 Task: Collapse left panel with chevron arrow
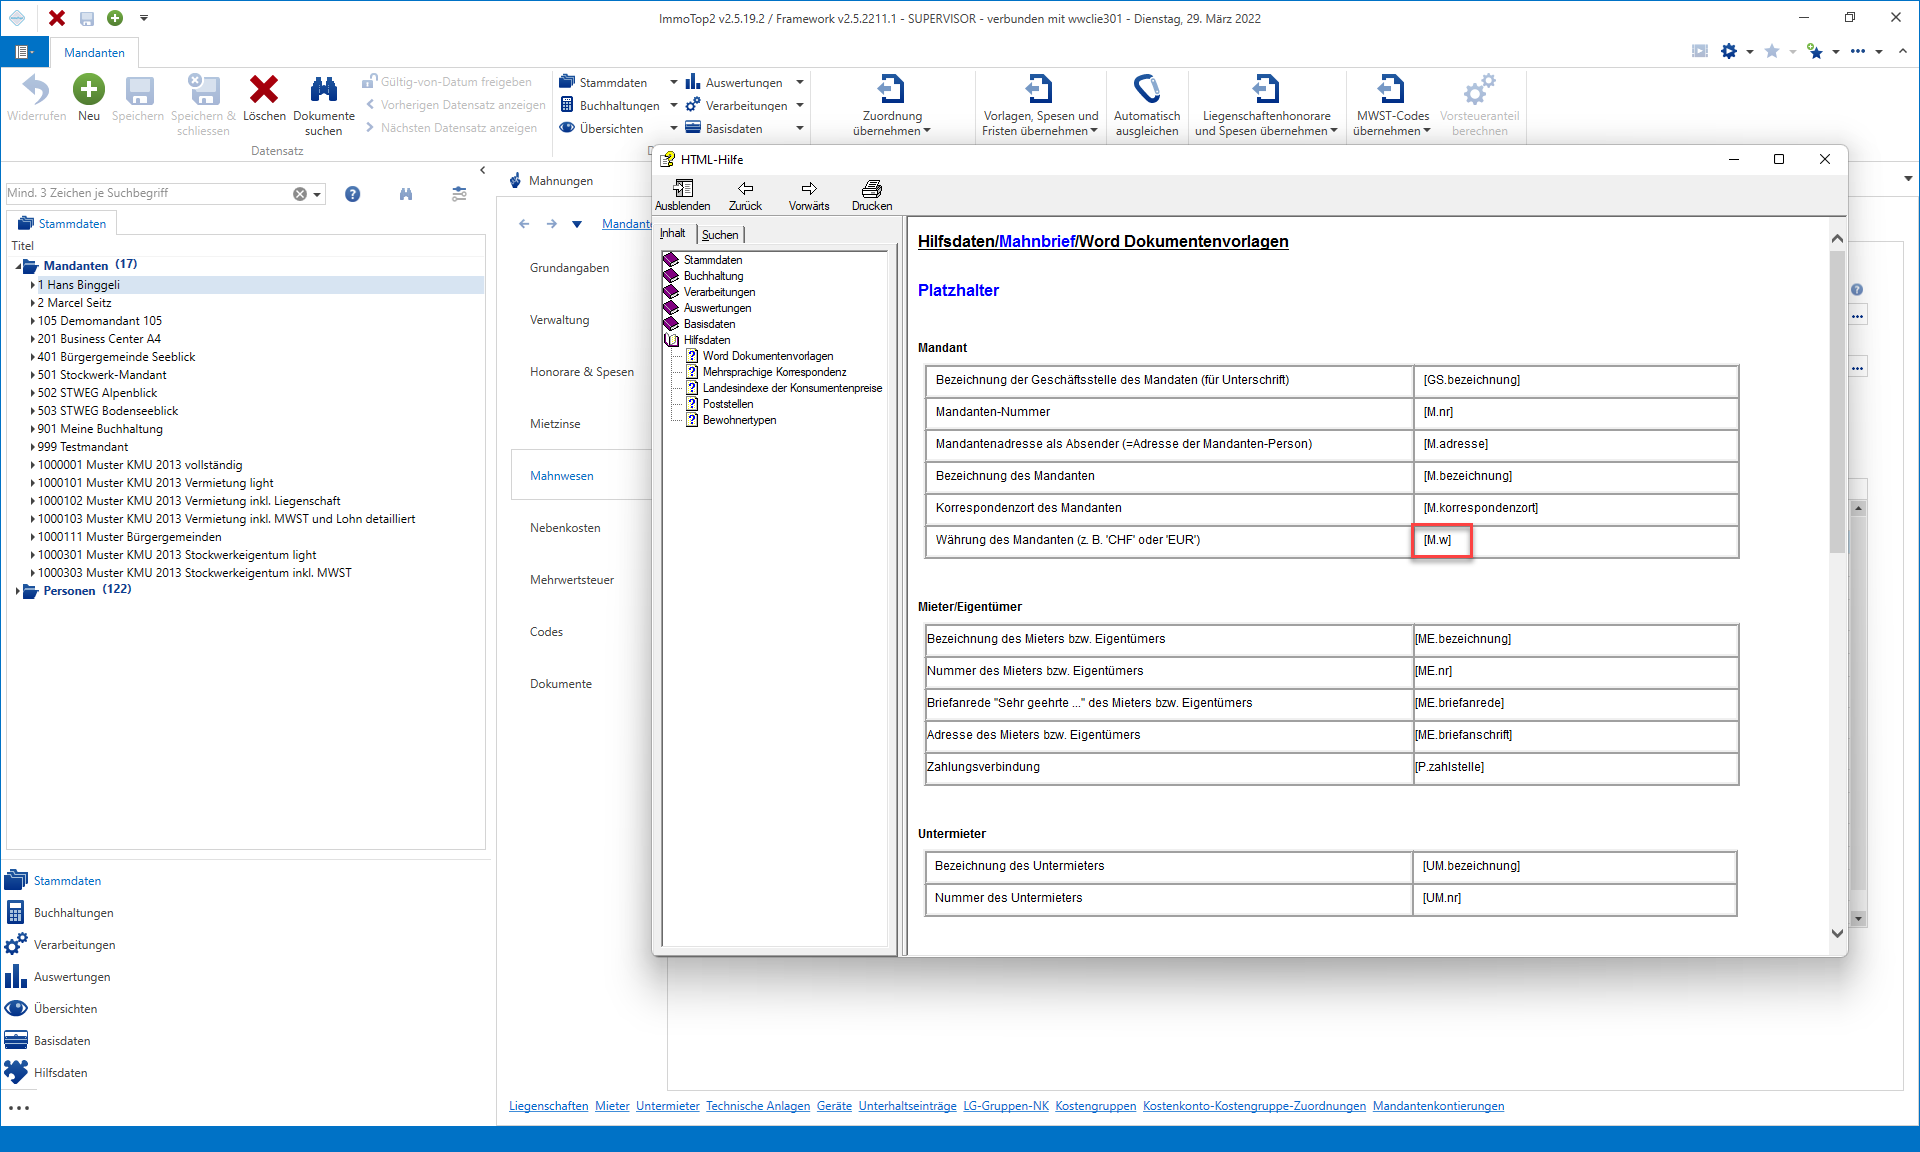pos(483,170)
